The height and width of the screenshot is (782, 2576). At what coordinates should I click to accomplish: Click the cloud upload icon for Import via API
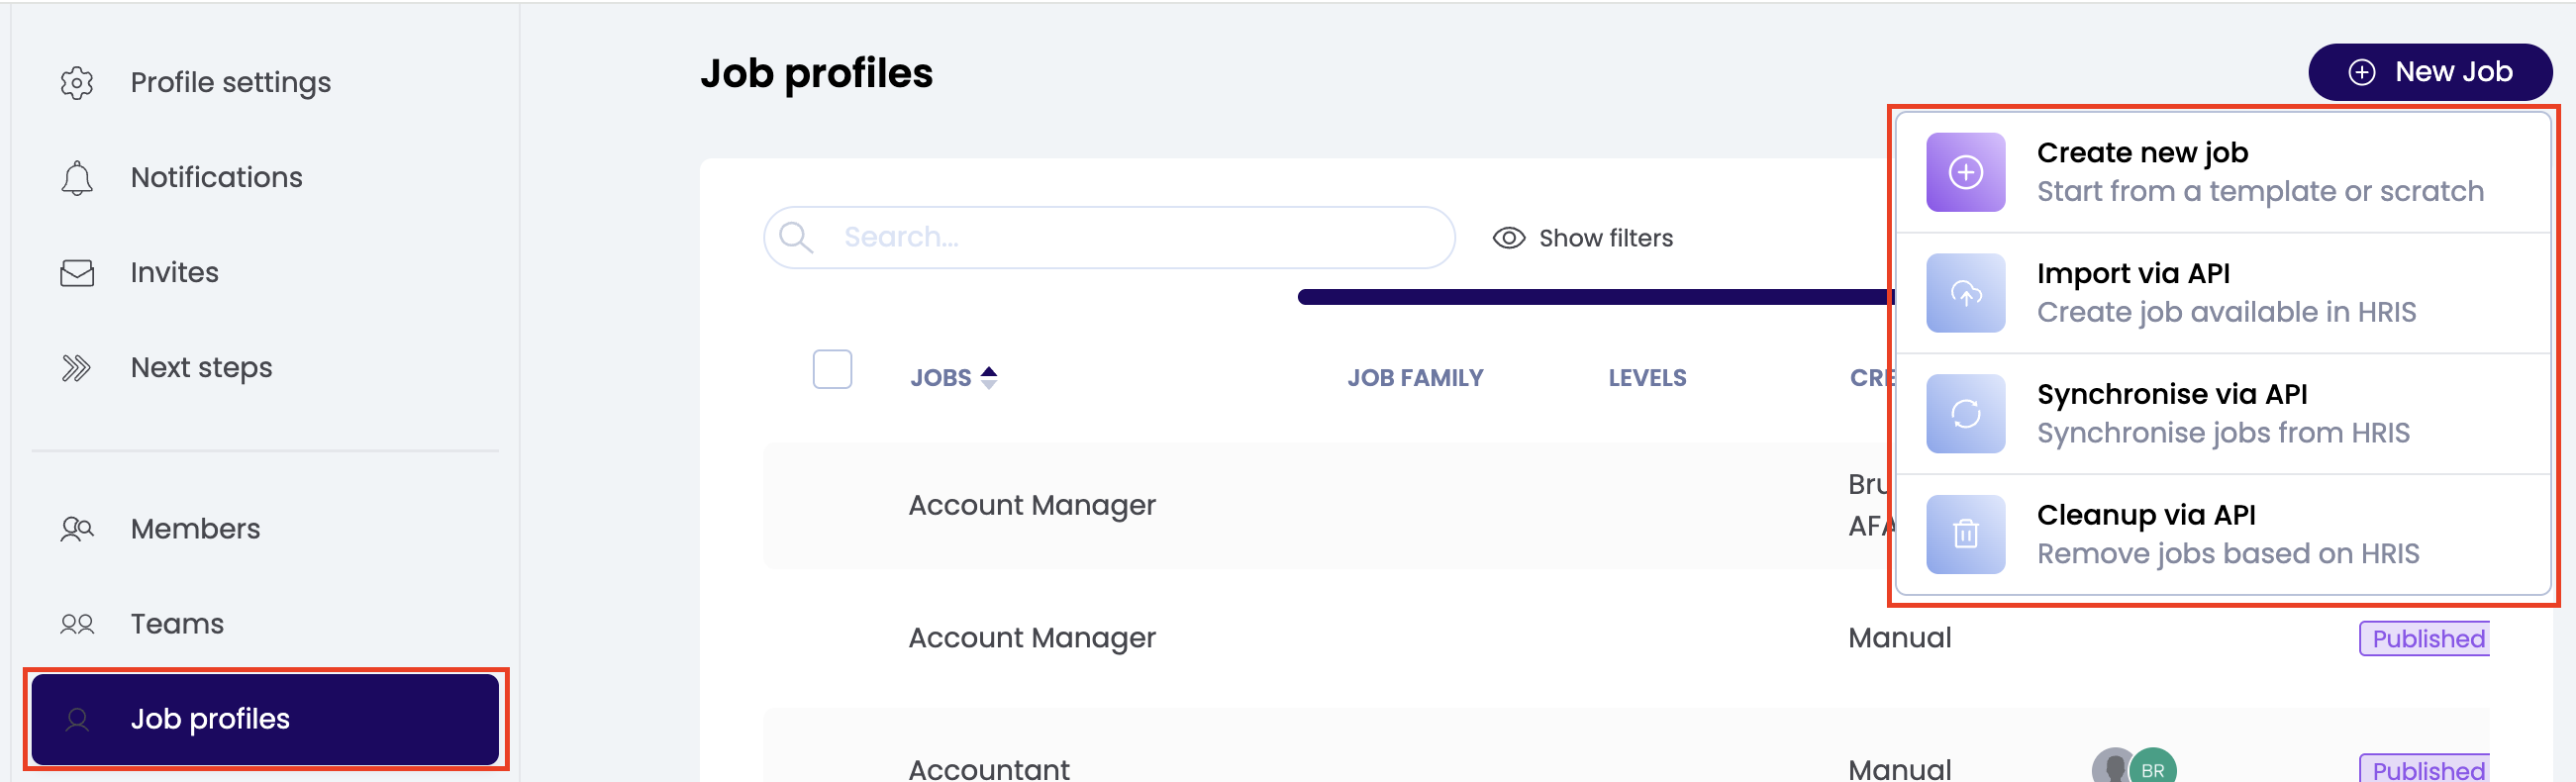coord(1964,293)
